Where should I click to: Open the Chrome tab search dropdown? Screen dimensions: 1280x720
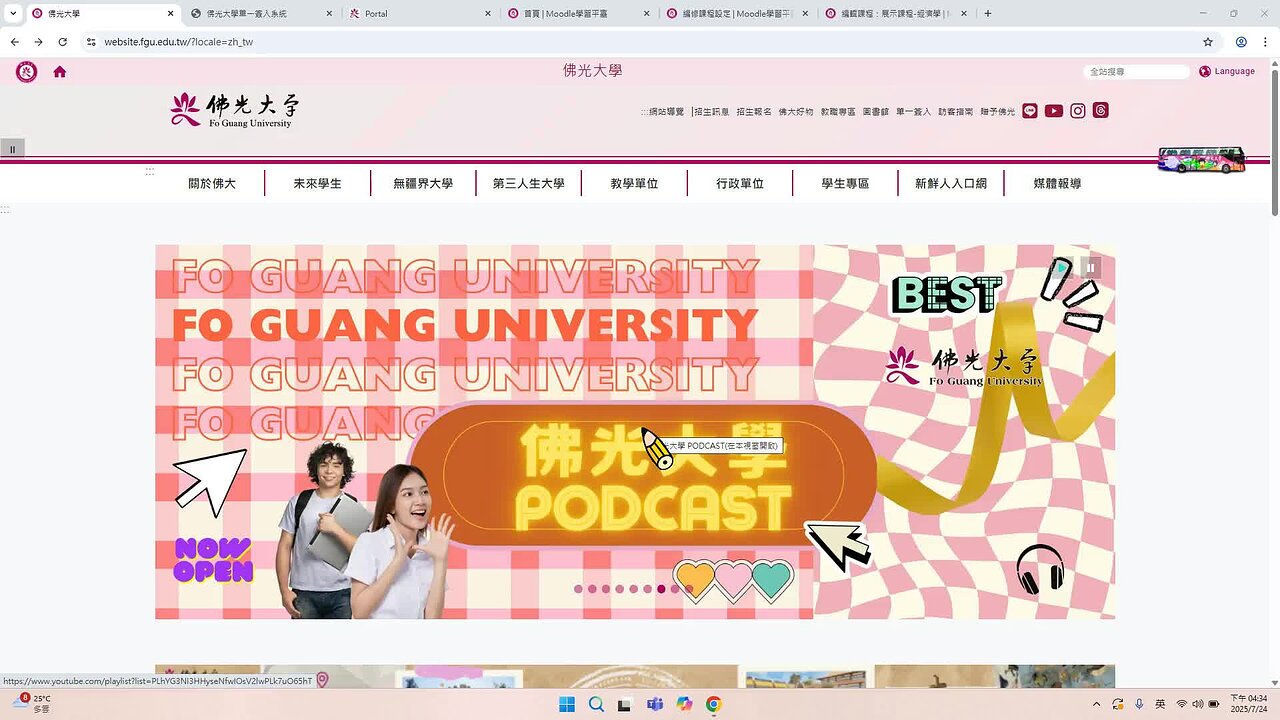(x=13, y=14)
